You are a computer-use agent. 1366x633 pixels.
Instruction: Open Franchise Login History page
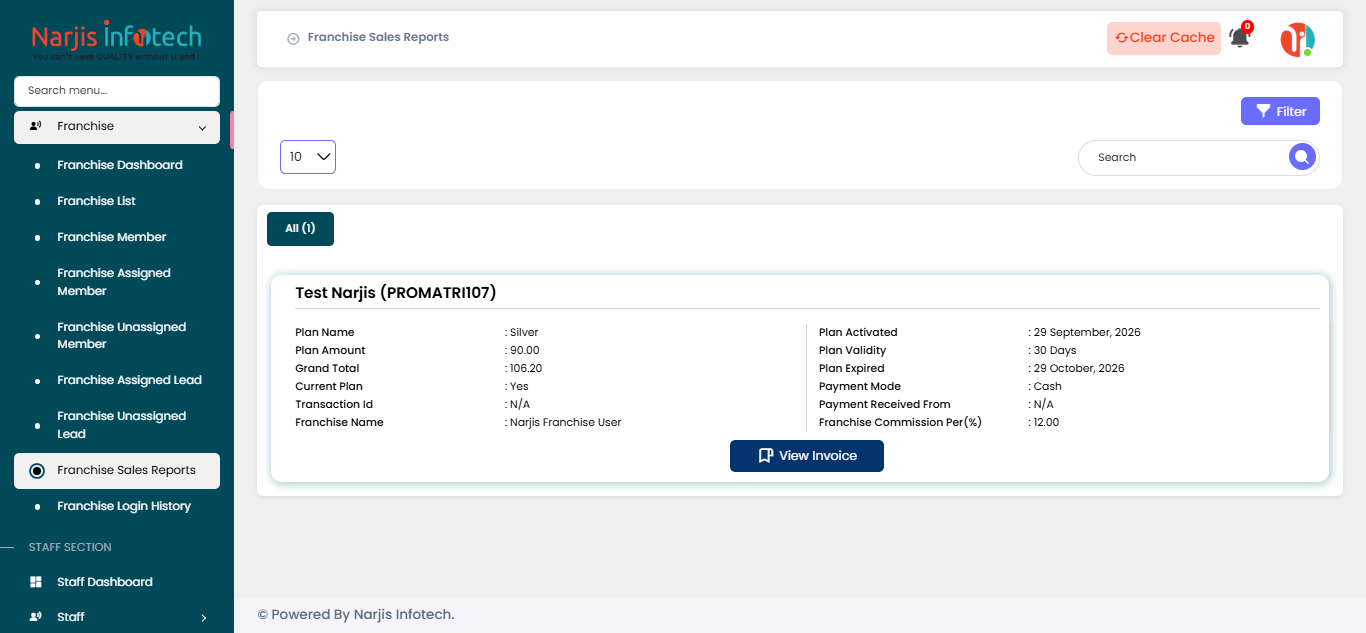point(124,506)
